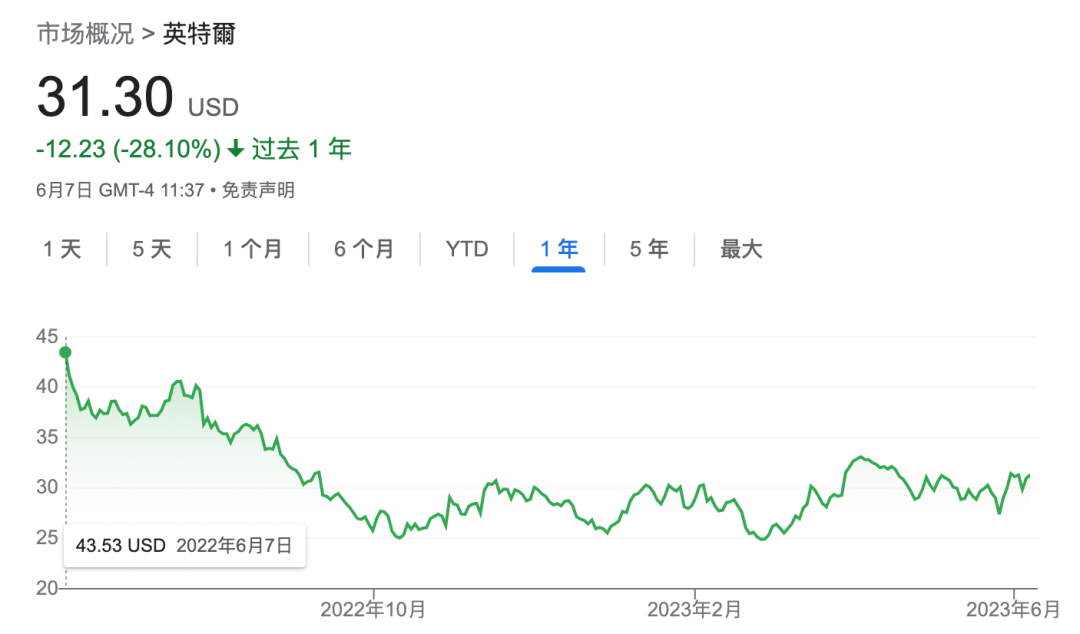
Task: Switch to the 5 天 range tab
Action: [x=152, y=249]
